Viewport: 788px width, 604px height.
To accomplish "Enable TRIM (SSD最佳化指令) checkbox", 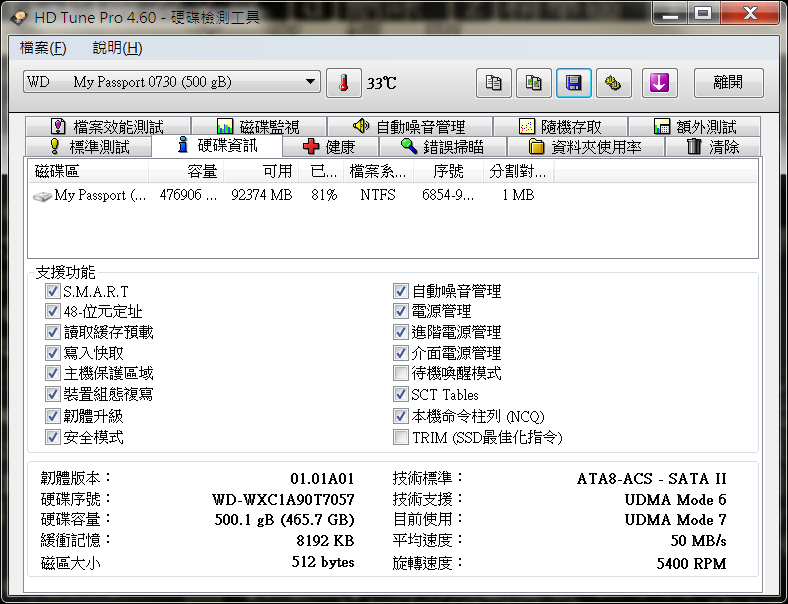I will pyautogui.click(x=401, y=437).
